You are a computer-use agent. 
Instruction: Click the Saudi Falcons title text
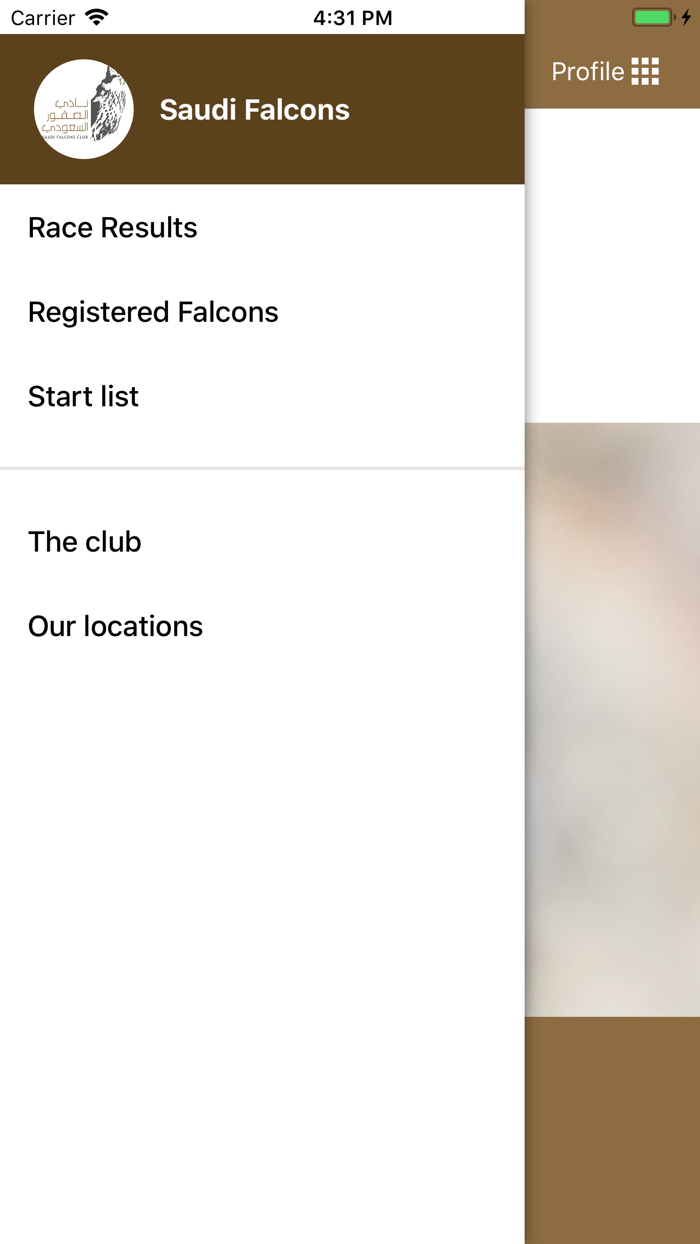click(x=254, y=109)
